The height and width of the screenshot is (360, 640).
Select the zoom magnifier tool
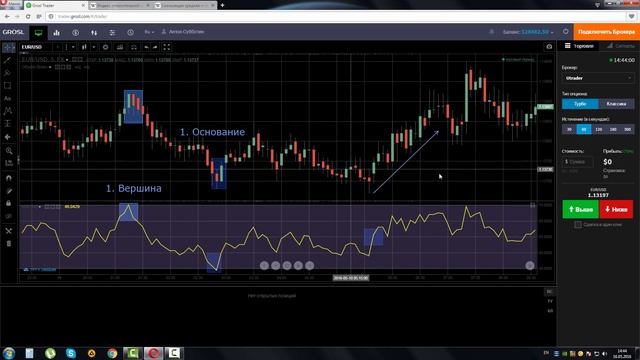(x=9, y=151)
